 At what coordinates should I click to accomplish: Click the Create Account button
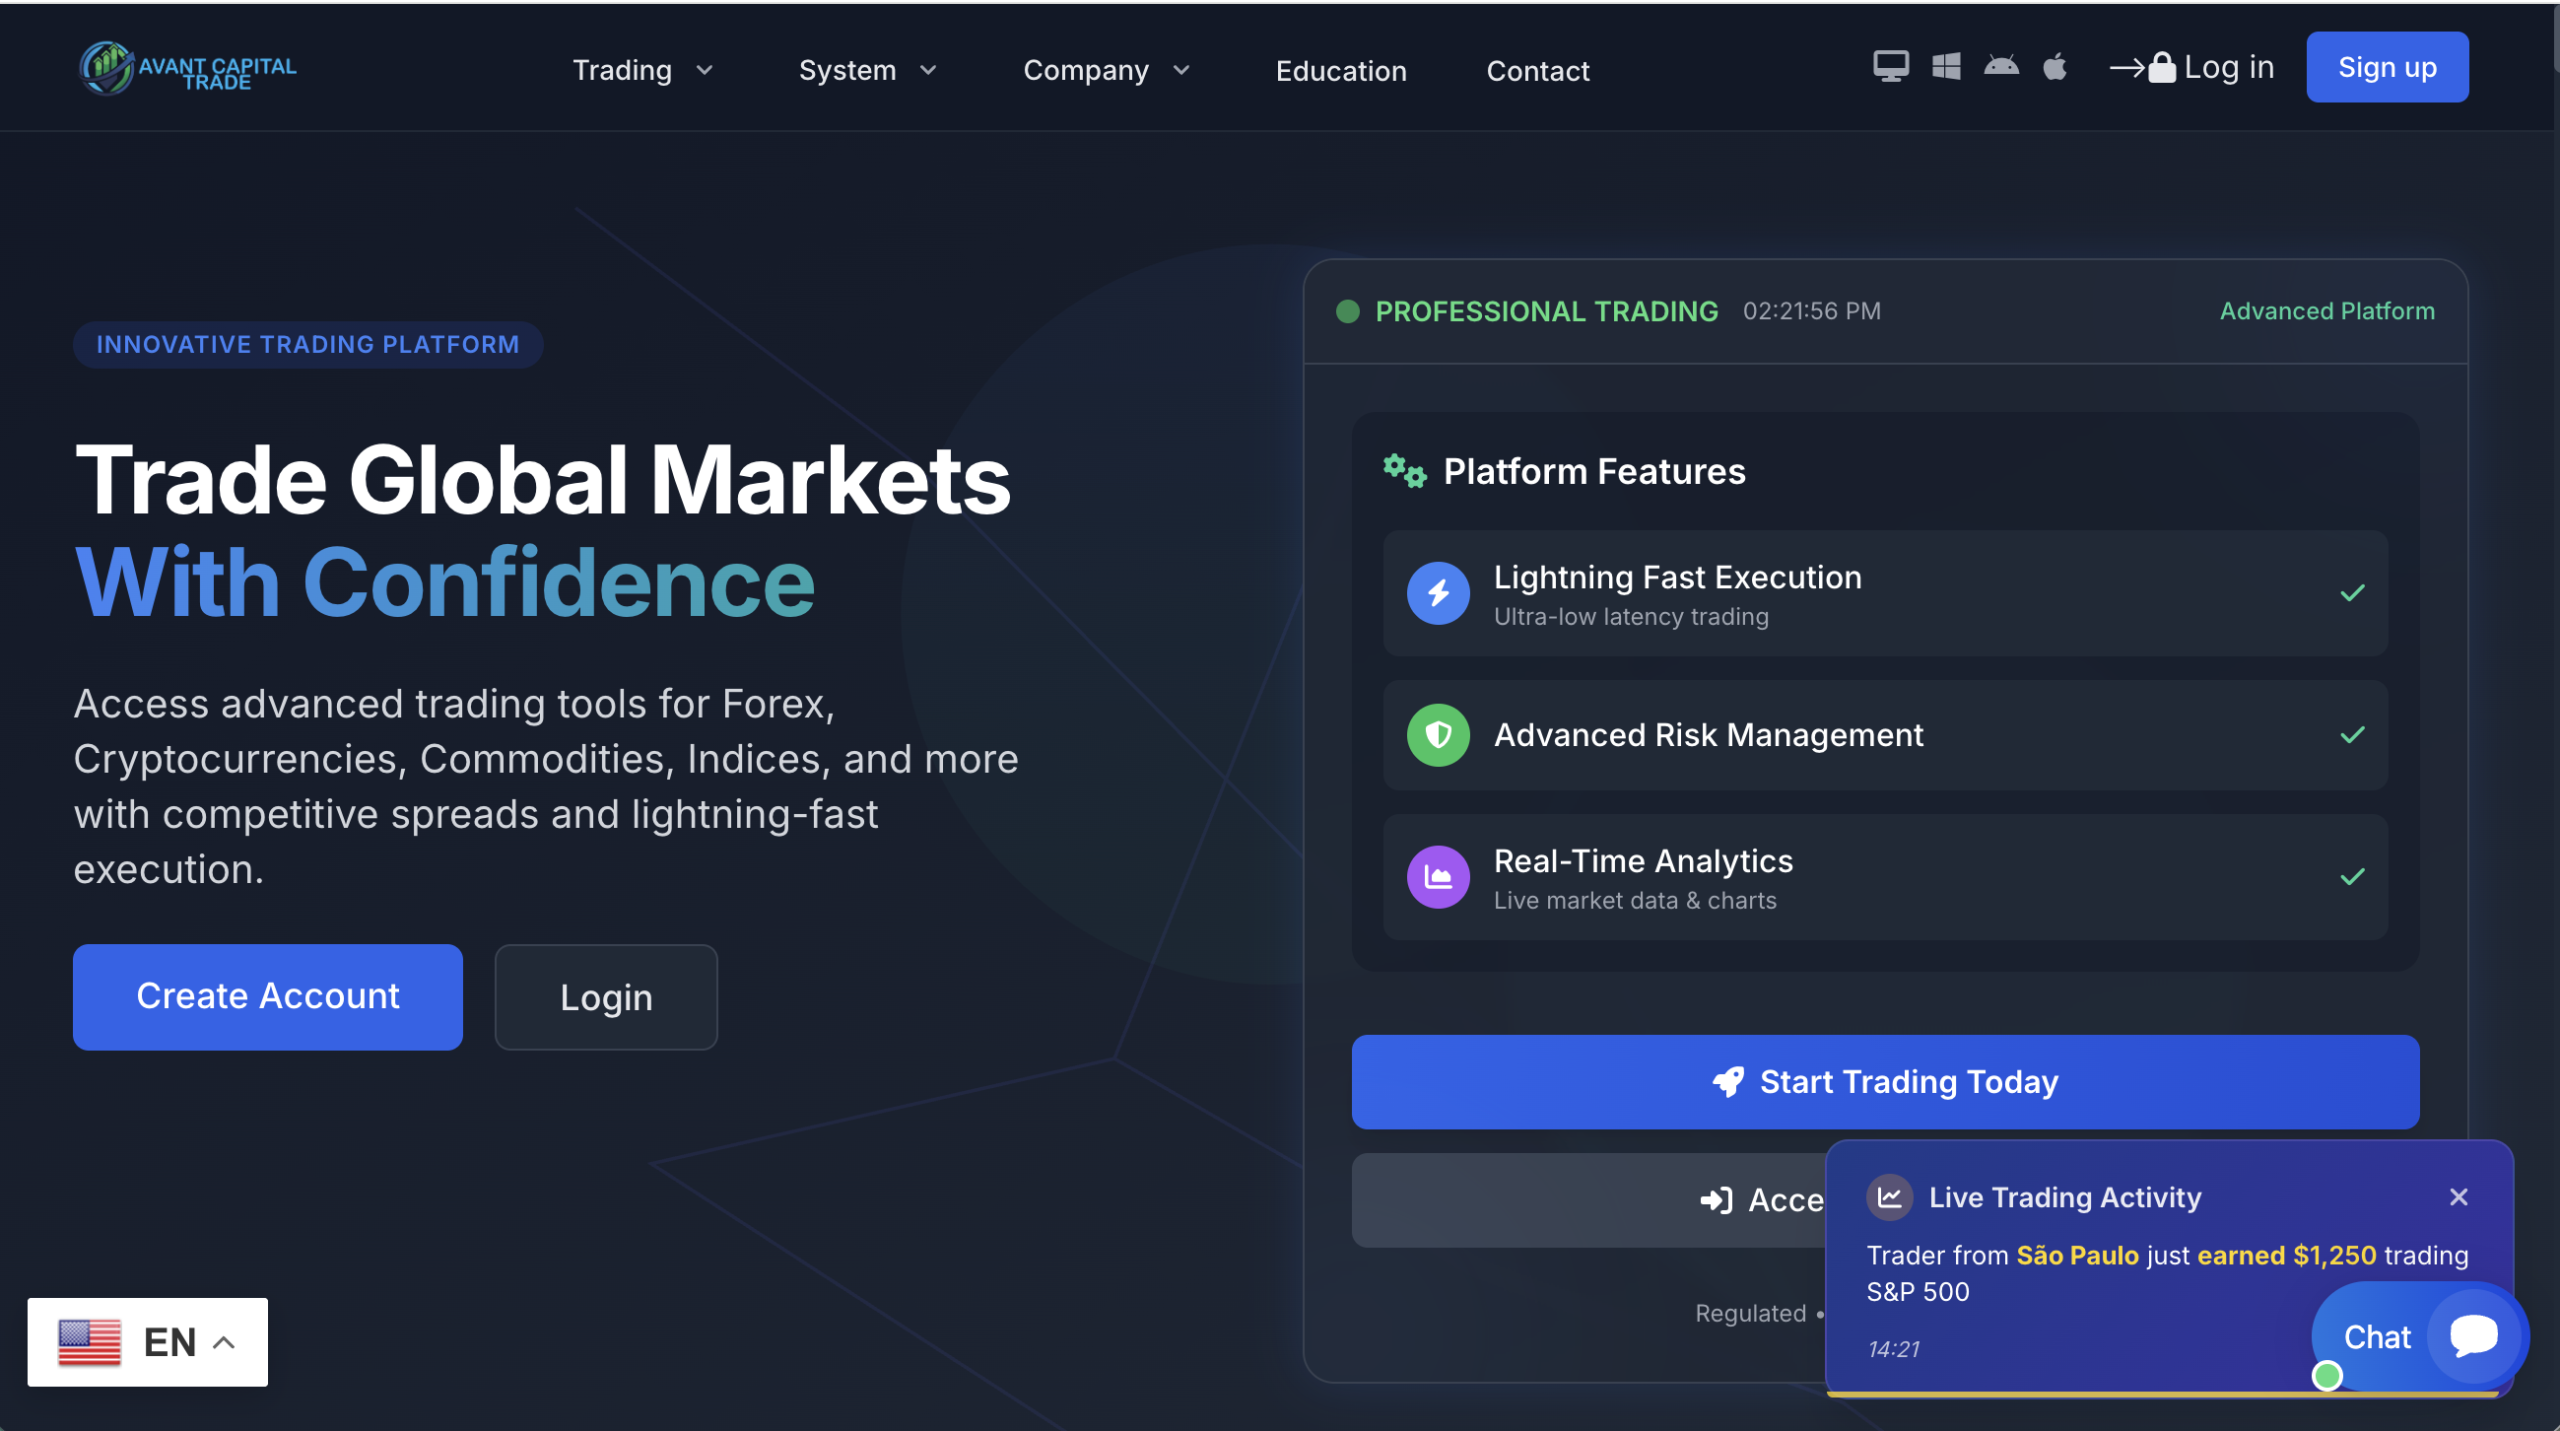click(268, 996)
